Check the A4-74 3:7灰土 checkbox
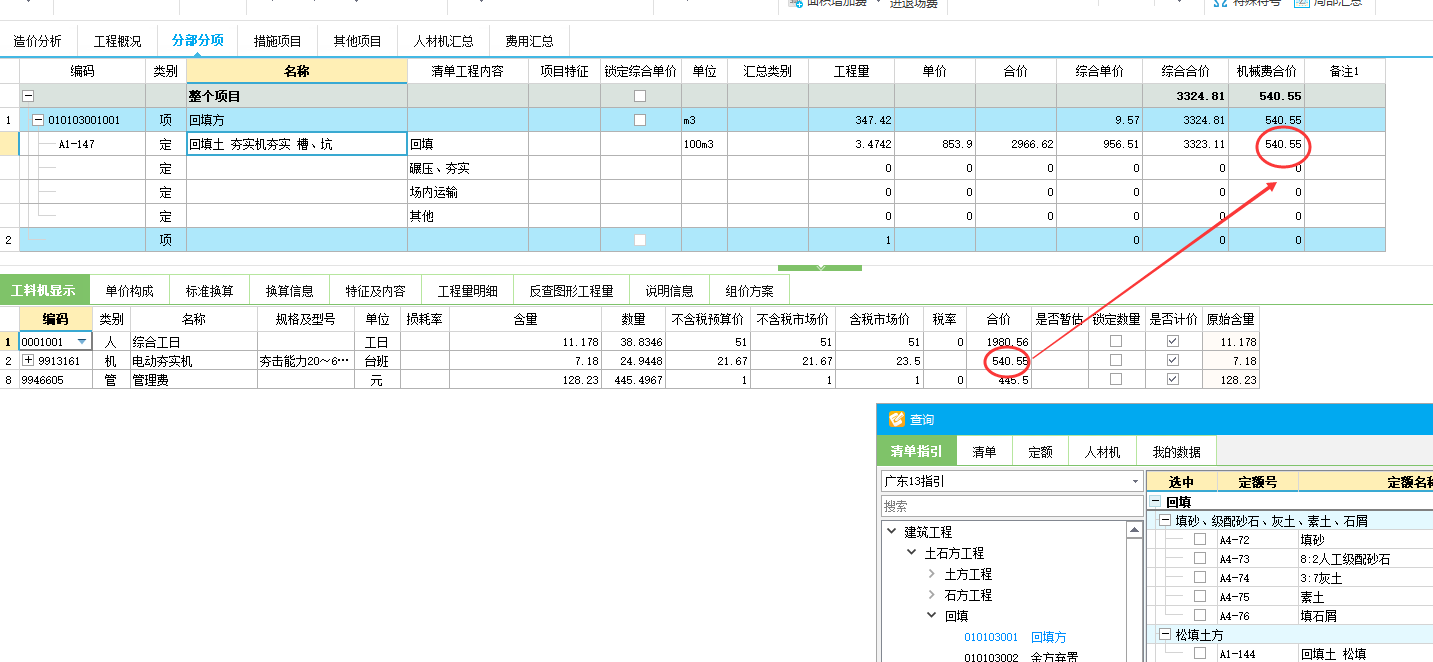Image resolution: width=1433 pixels, height=662 pixels. (1200, 578)
